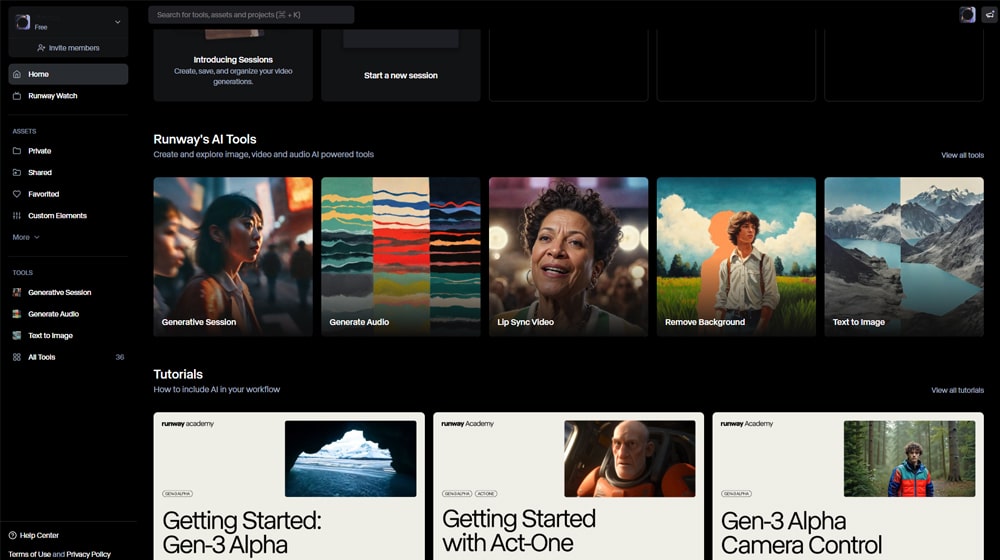Click the Generate Audio tool icon
The height and width of the screenshot is (560, 1000).
pyautogui.click(x=17, y=314)
